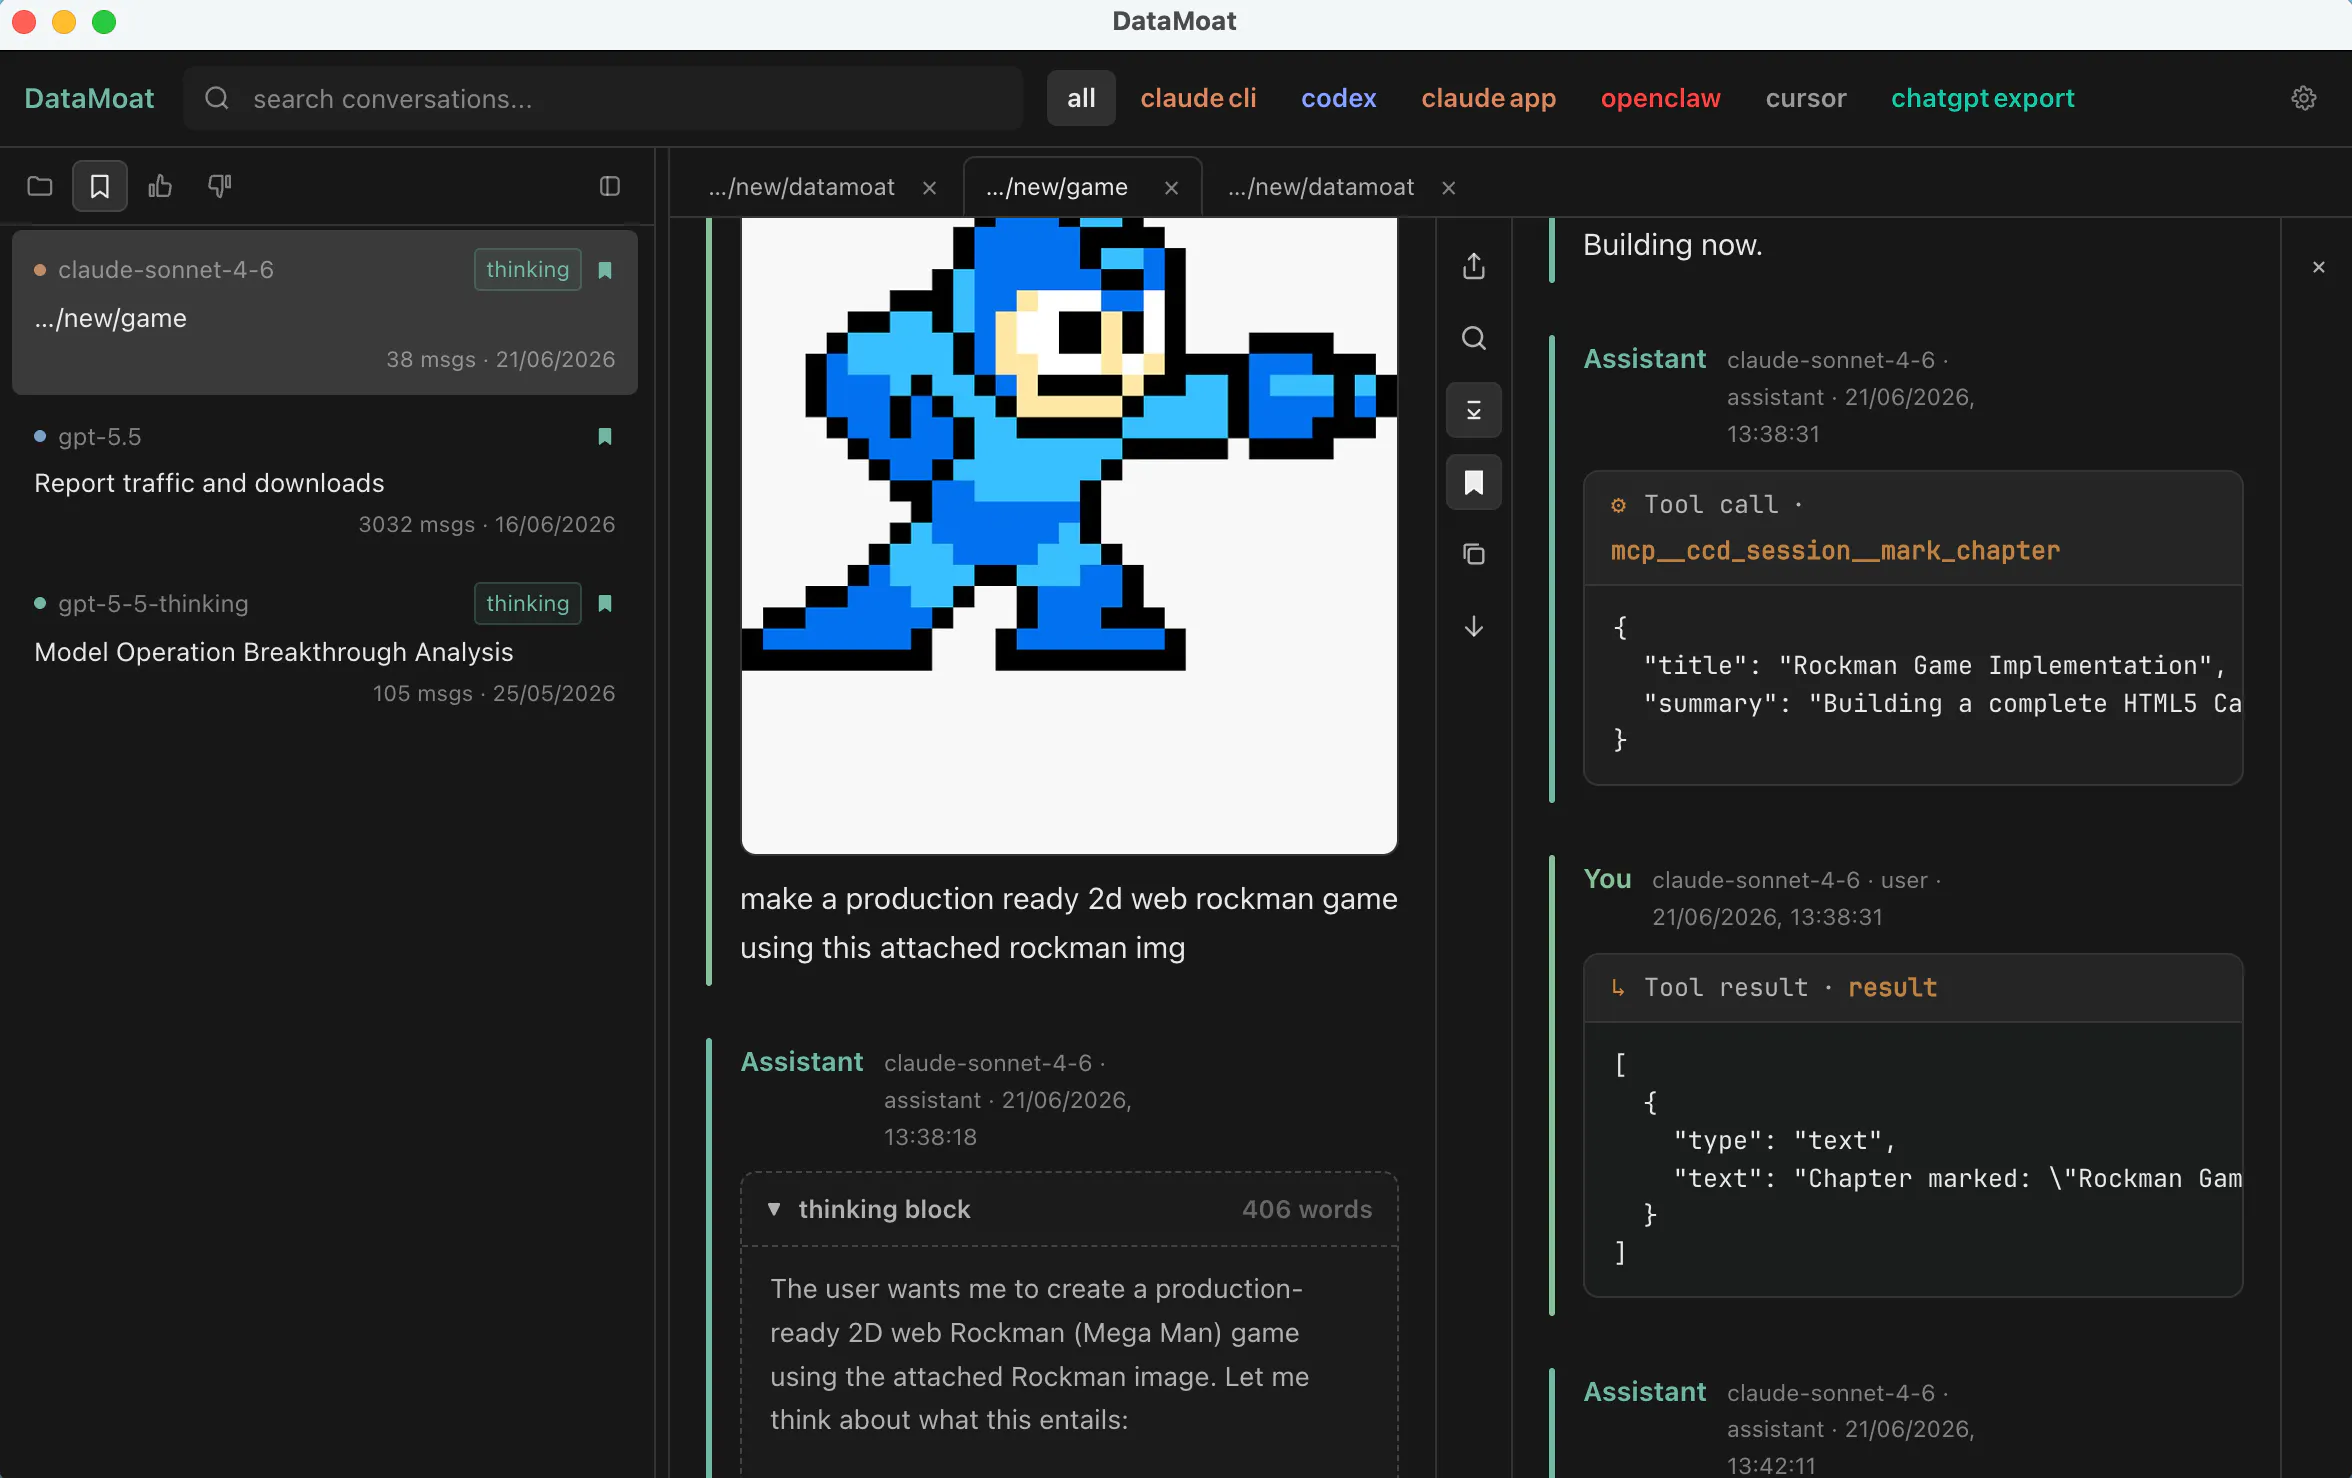Screen dimensions: 2352x1478
Task: Click thinking badge on gpt-5-5-thinking conversation
Action: [527, 603]
